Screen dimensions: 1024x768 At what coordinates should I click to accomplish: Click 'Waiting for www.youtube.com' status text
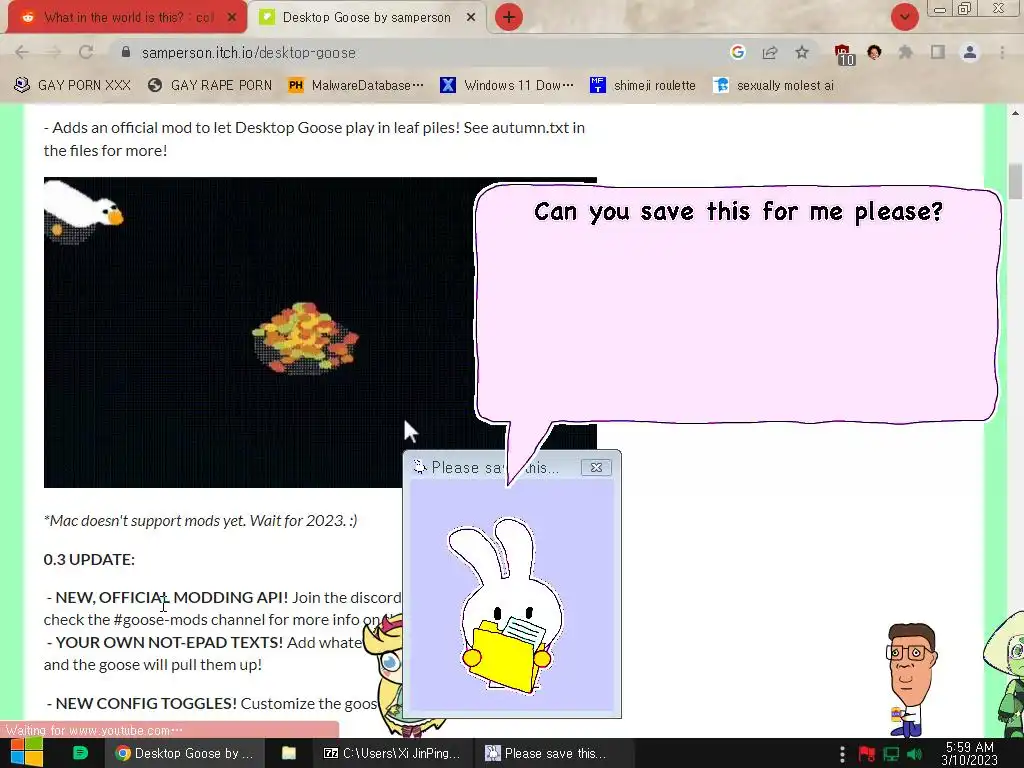[95, 730]
